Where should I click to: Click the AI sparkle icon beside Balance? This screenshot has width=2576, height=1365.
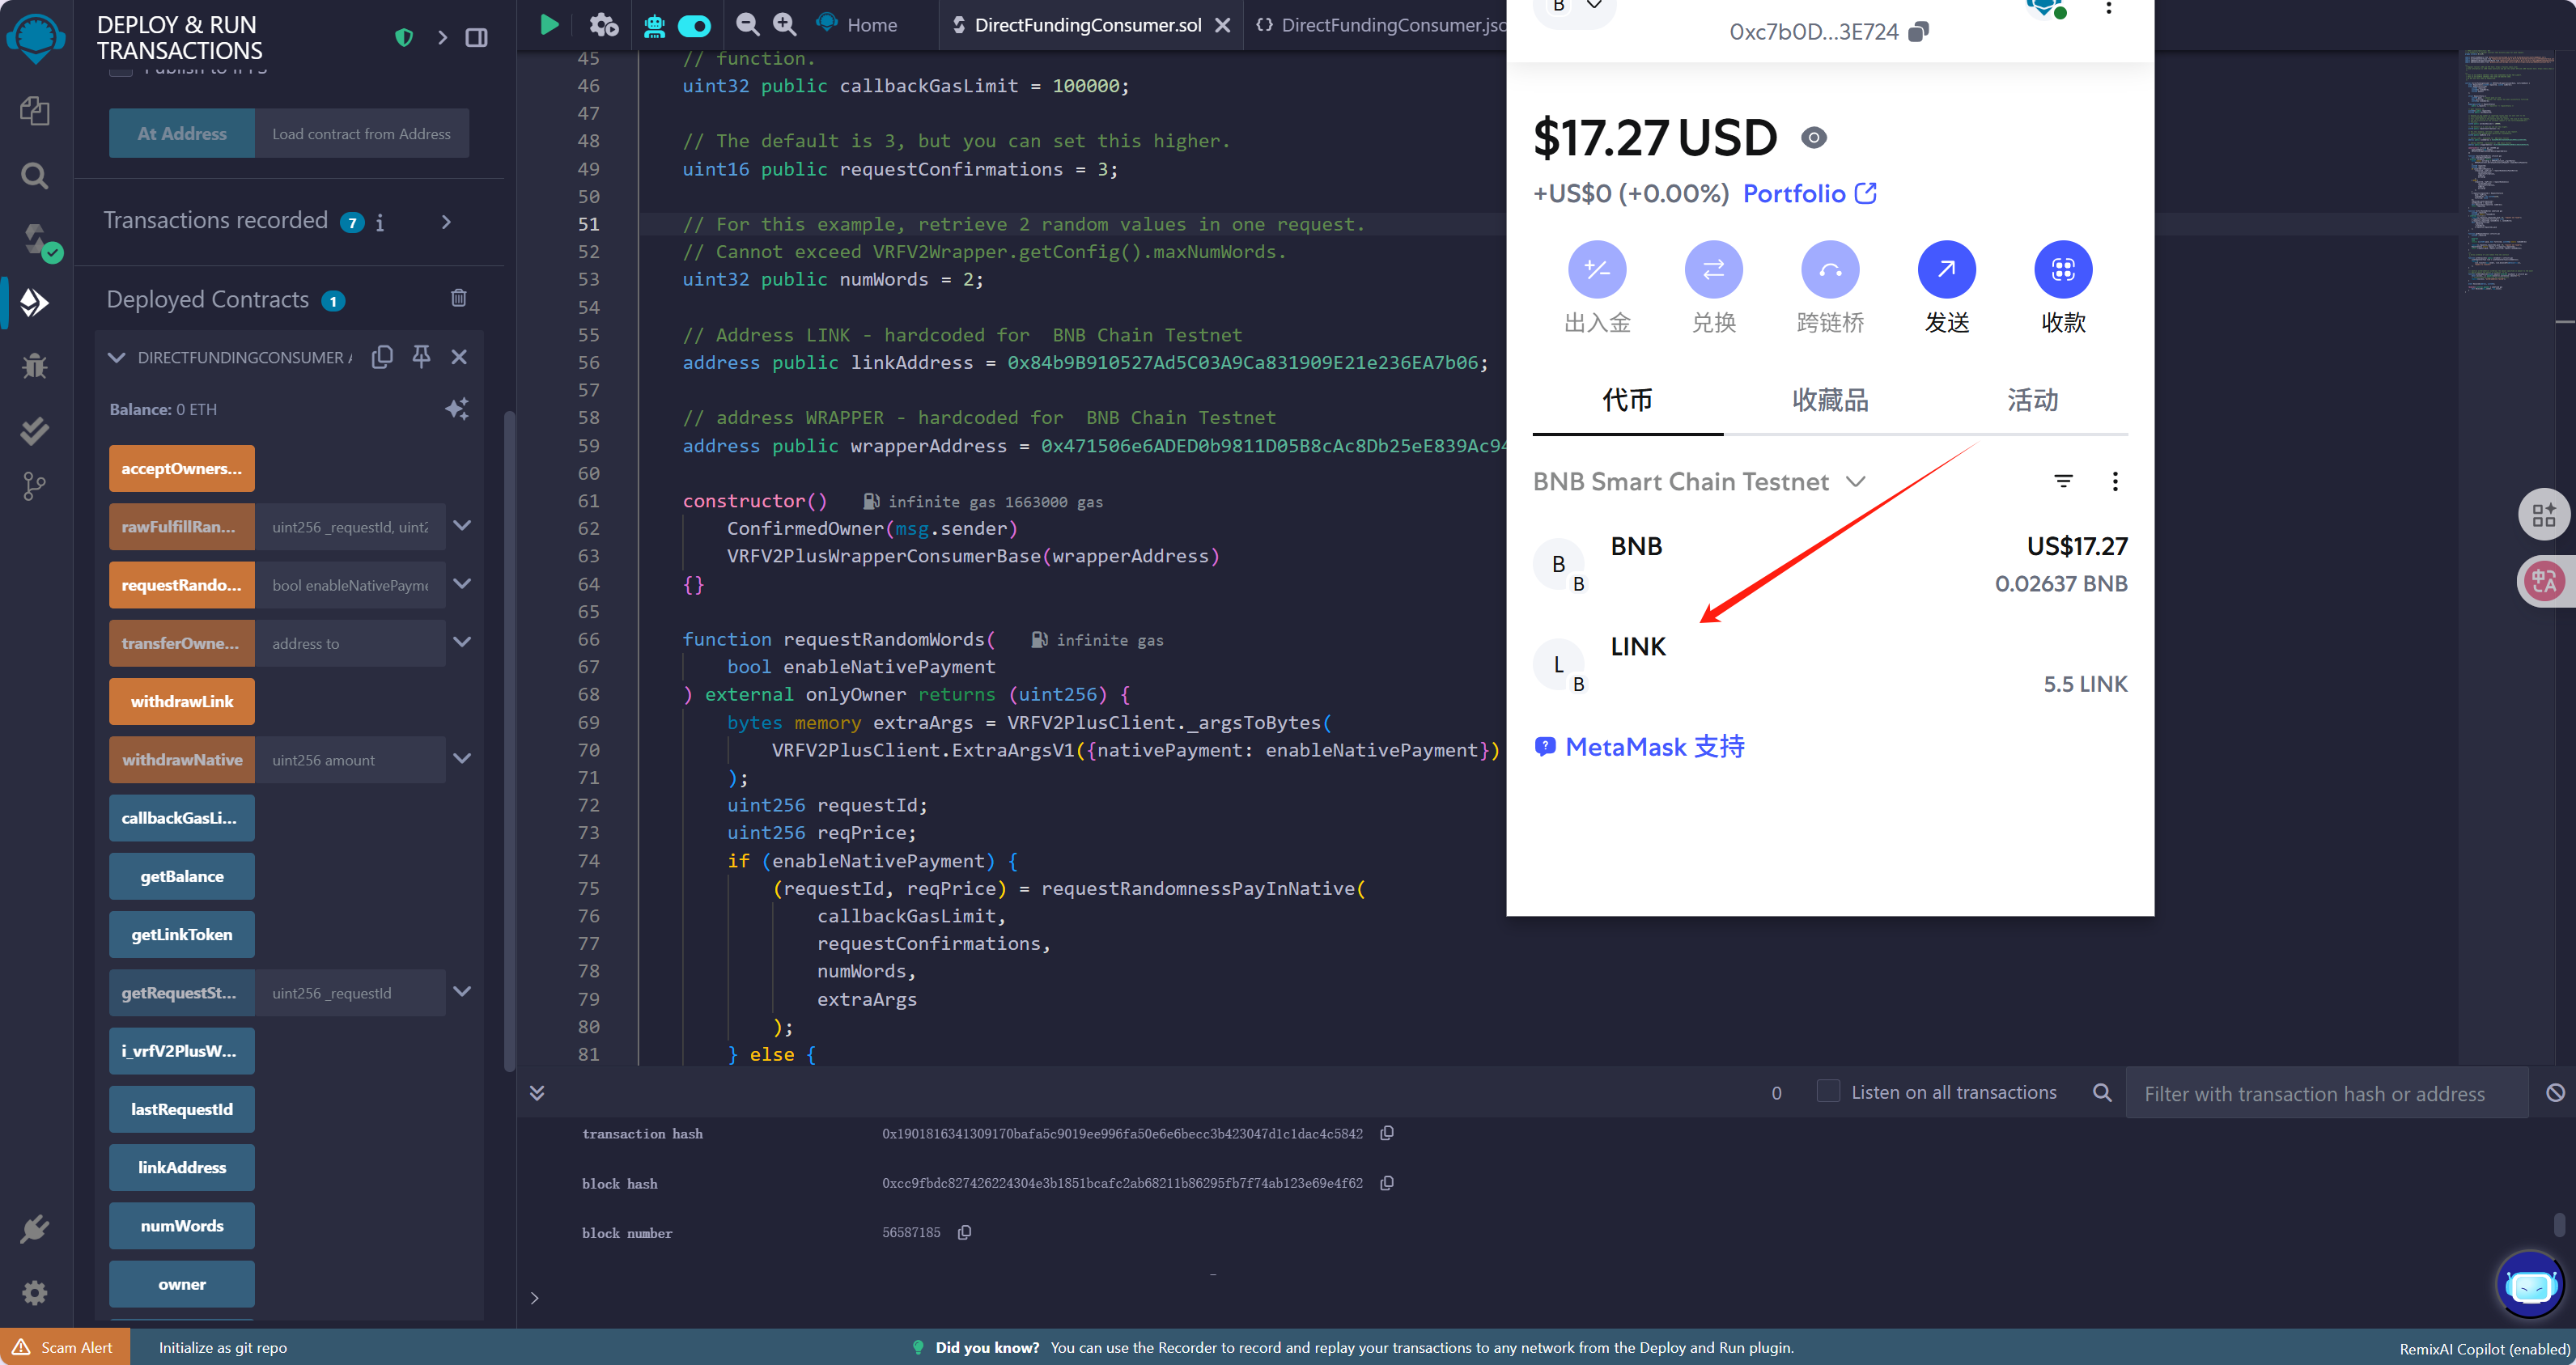tap(457, 409)
